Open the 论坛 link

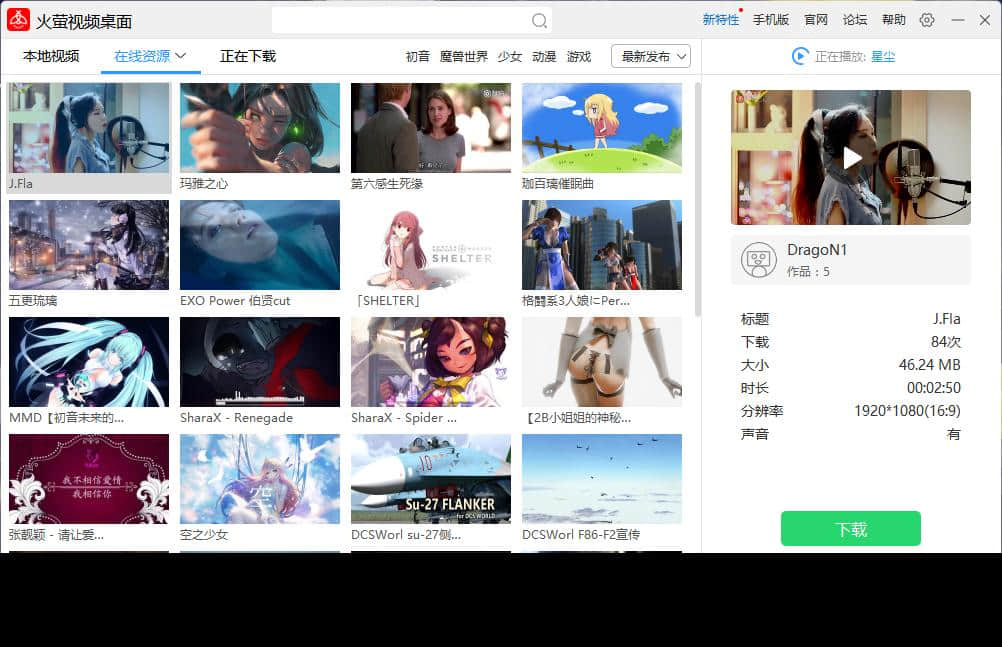pos(854,20)
